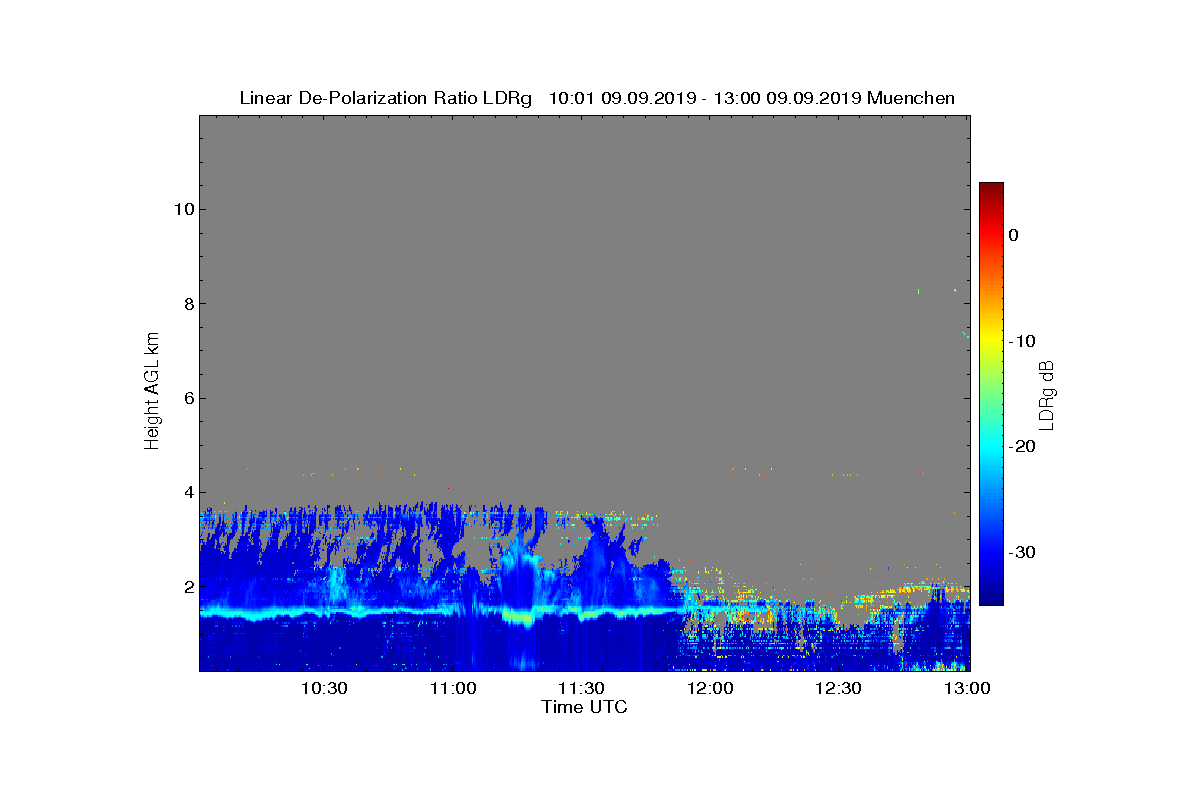Click the 10:30 time tick label

point(325,688)
